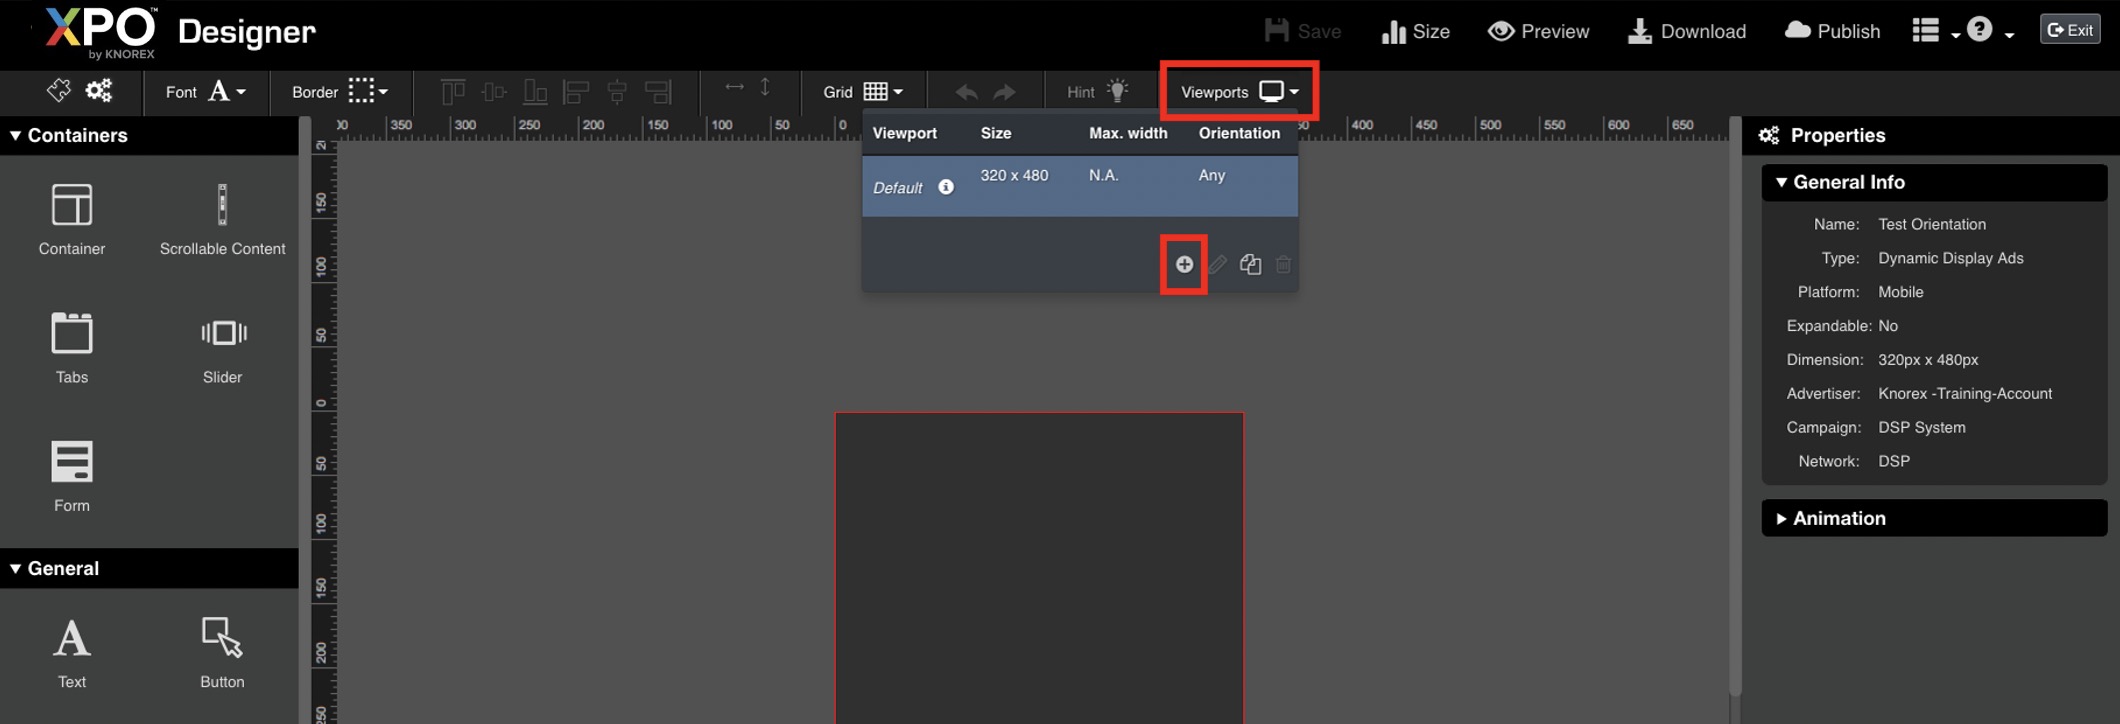The width and height of the screenshot is (2120, 724).
Task: Click the add viewport plus icon
Action: tap(1184, 264)
